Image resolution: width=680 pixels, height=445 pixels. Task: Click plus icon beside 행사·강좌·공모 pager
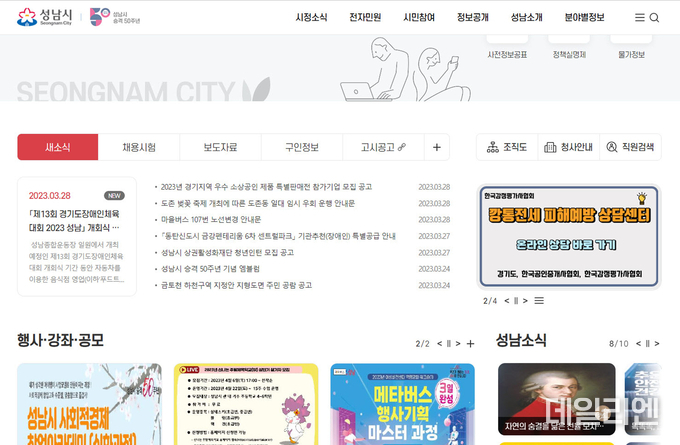pos(471,344)
